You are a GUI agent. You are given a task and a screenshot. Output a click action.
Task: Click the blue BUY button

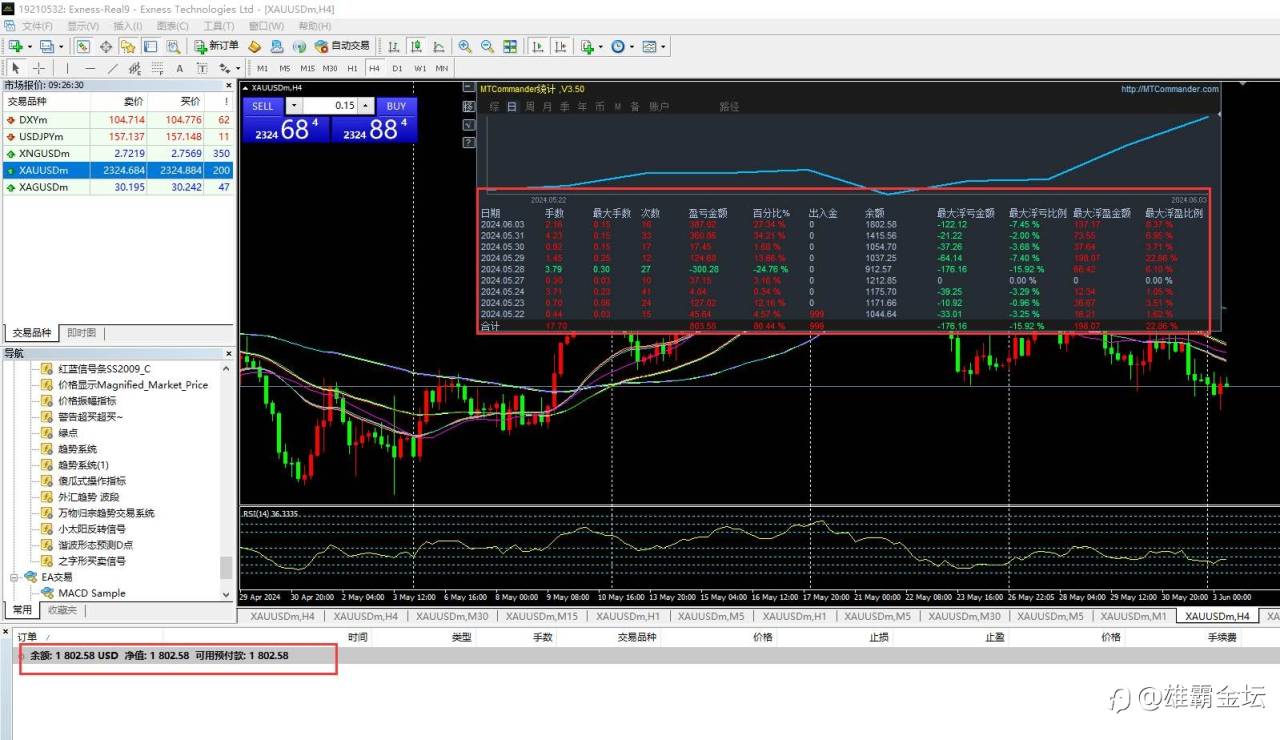pos(396,106)
